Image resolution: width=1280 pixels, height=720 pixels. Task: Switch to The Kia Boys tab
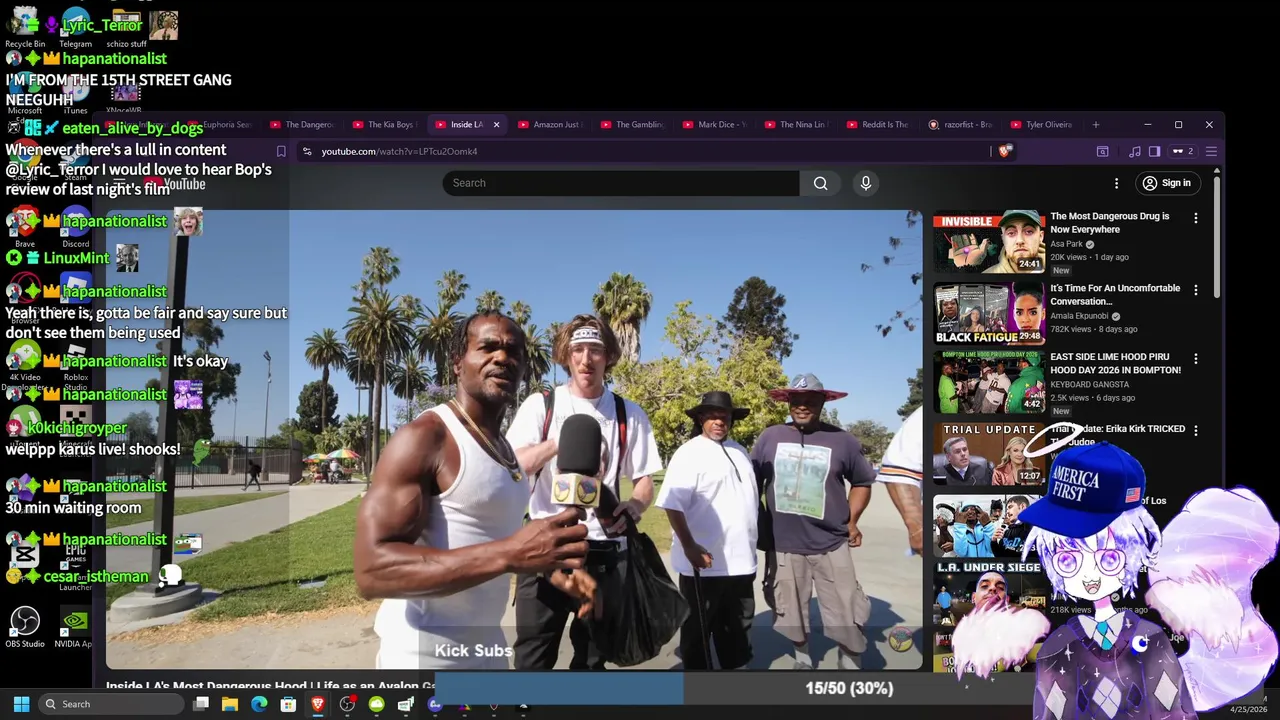point(384,125)
